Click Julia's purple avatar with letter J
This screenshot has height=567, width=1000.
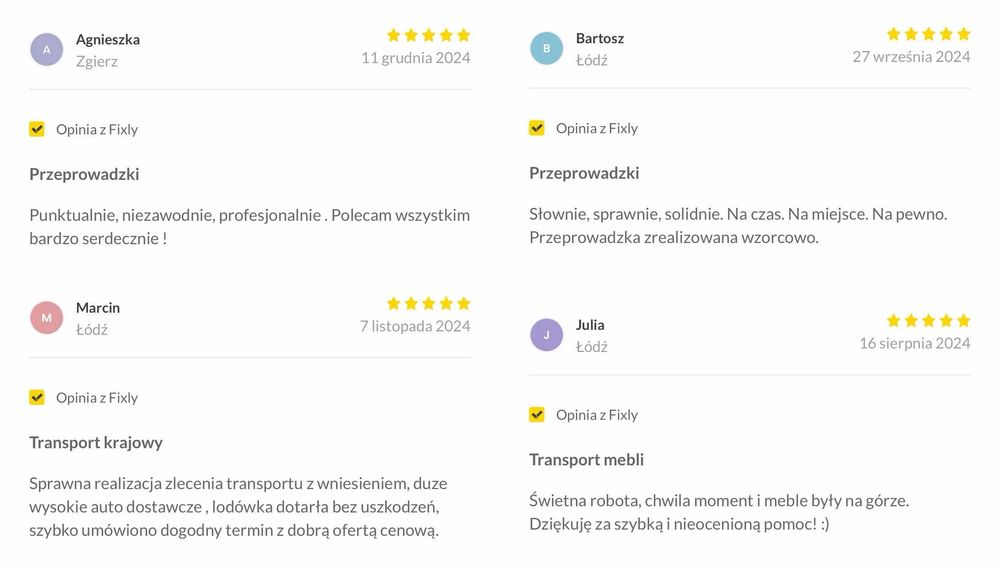(546, 334)
